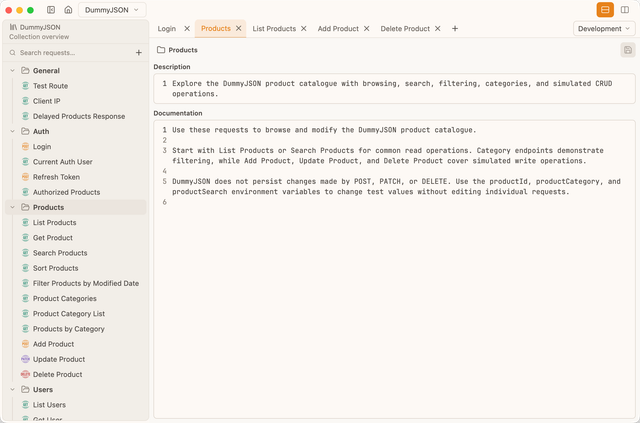Switch to the Add Product tab
Screen dimensions: 640x423
[x=338, y=29]
